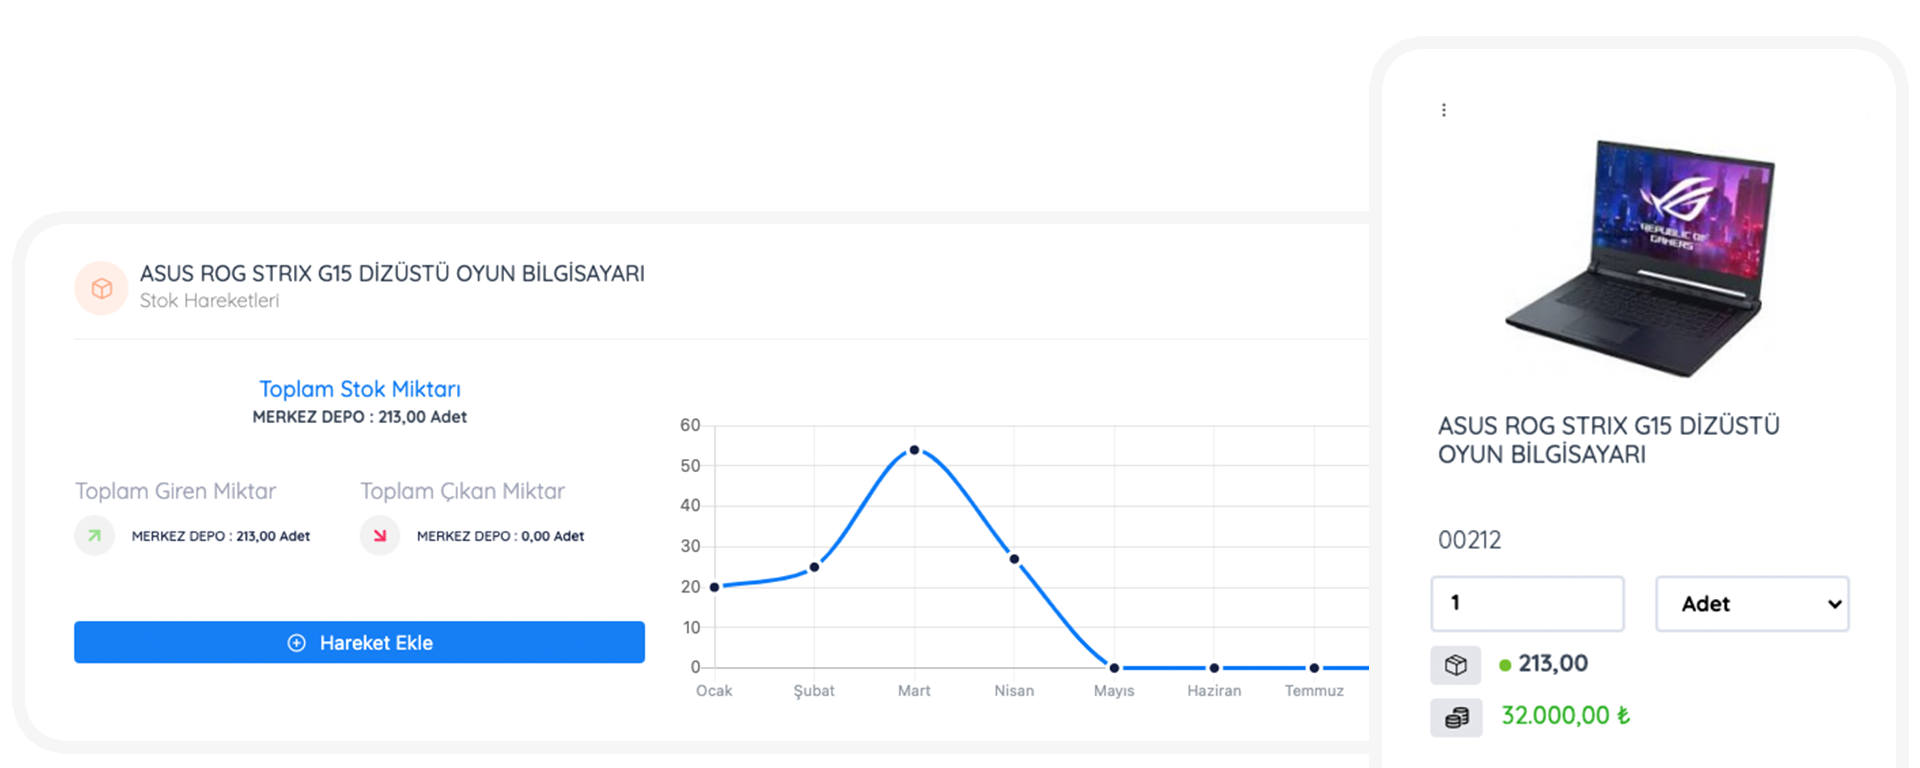Click the Şubat data point on chart
This screenshot has width=1920, height=768.
(x=814, y=567)
